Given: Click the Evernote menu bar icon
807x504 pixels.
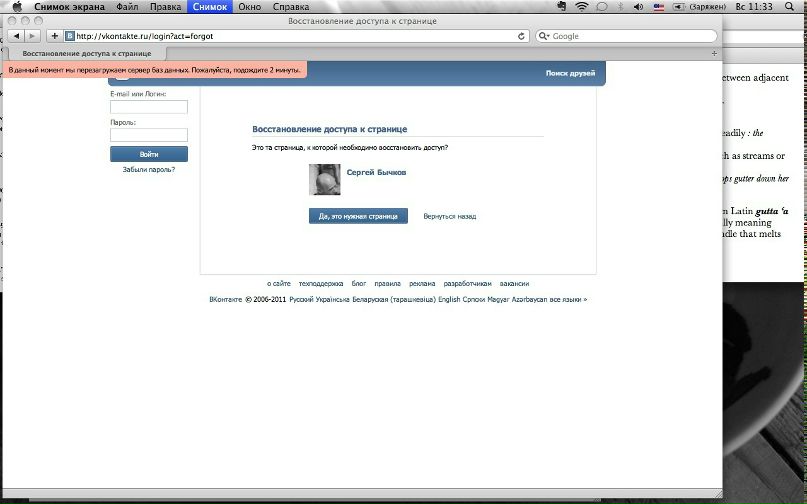Looking at the screenshot, I should pyautogui.click(x=562, y=6).
